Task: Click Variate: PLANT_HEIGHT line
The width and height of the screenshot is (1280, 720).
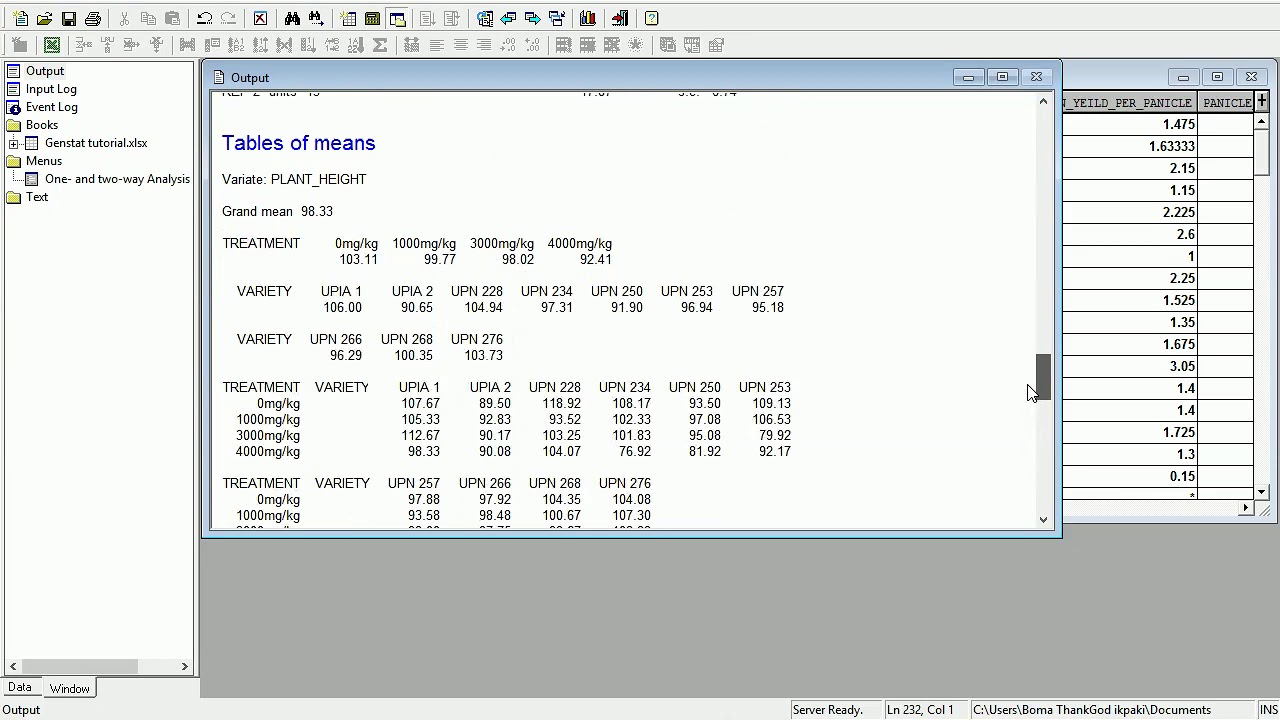Action: click(x=294, y=179)
